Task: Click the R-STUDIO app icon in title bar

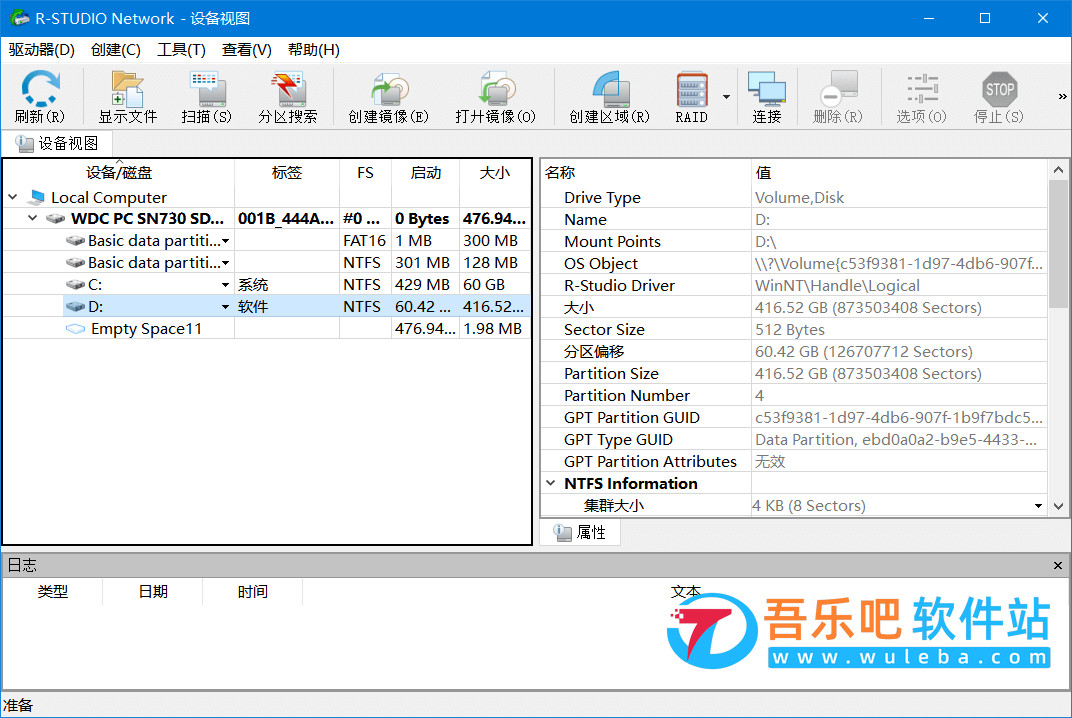Action: pos(18,18)
